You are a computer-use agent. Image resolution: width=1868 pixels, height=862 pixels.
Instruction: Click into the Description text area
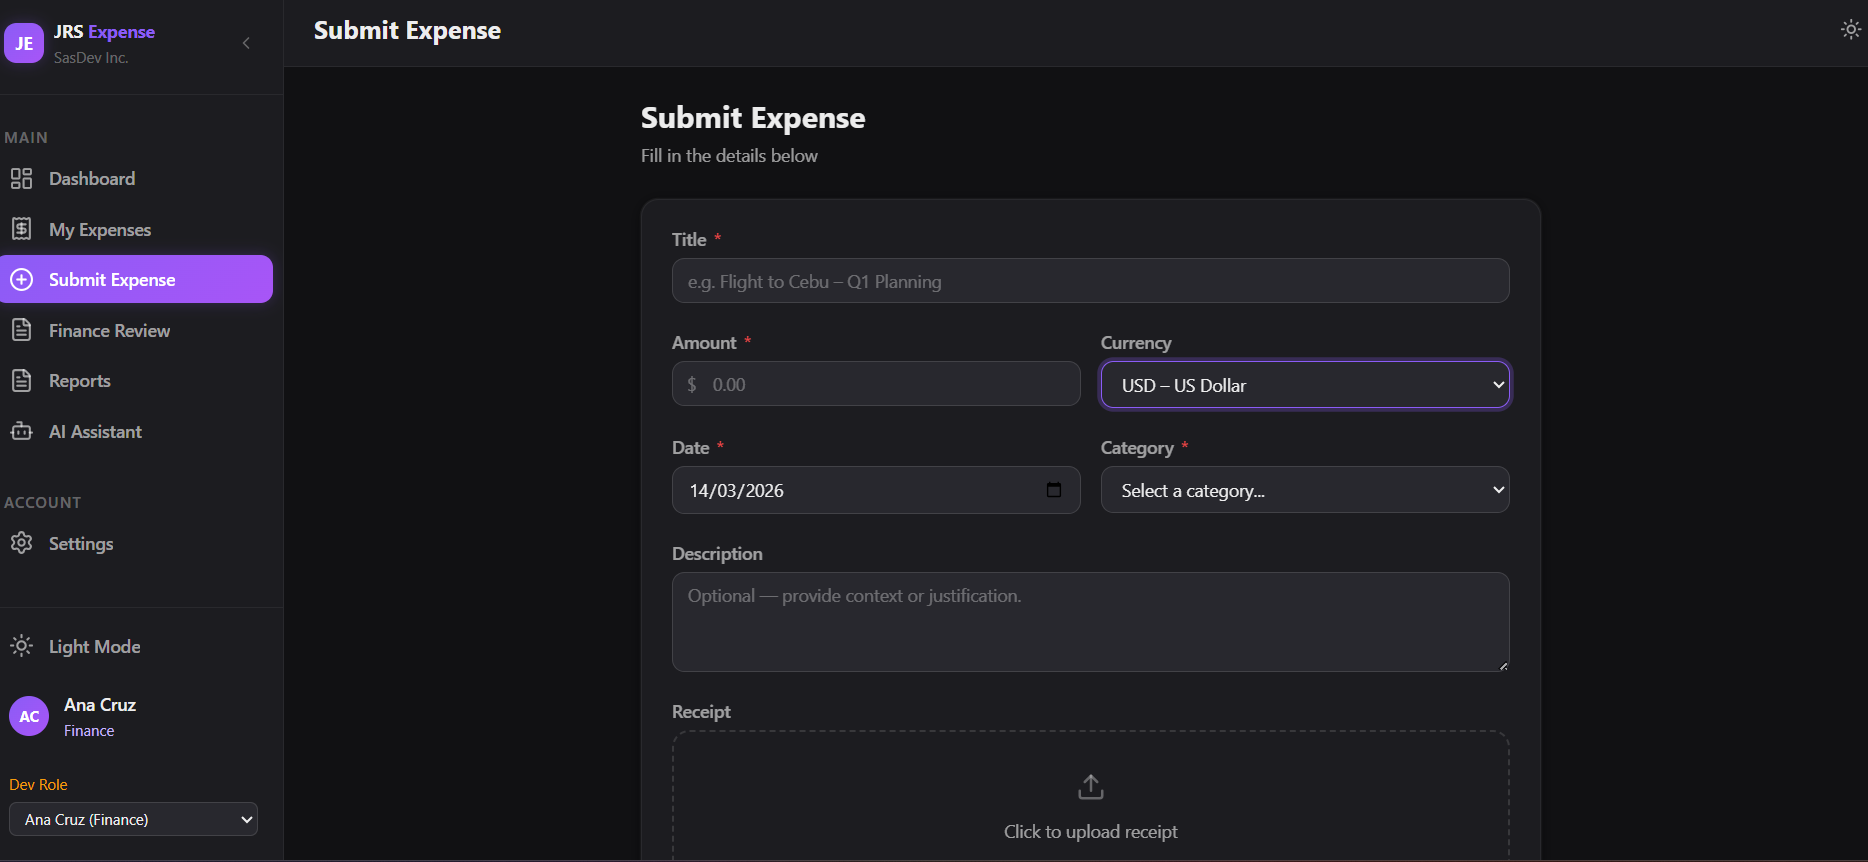[1090, 622]
